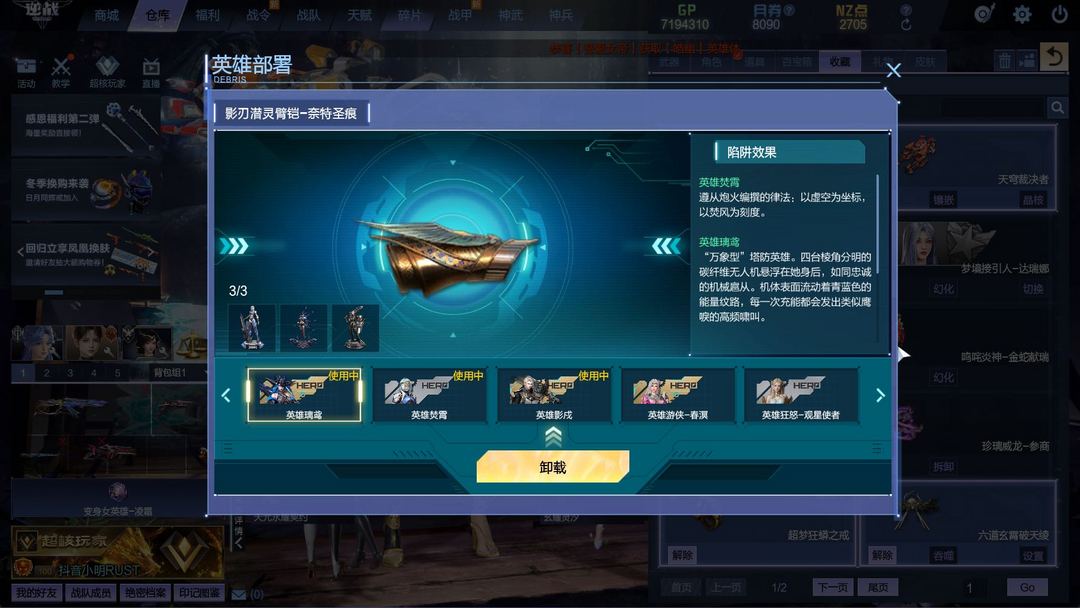Screen dimensions: 1080x608
Task: Click the 下一页 next page button
Action: point(833,587)
